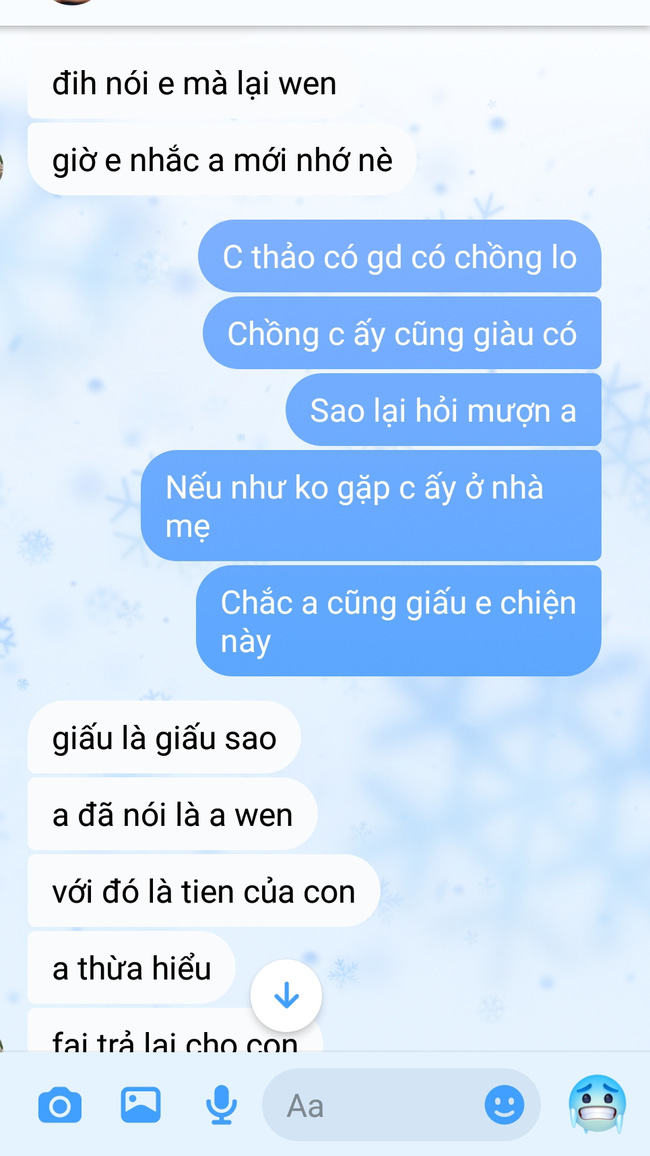650x1156 pixels.
Task: Open the photo gallery picker icon
Action: 141,1104
